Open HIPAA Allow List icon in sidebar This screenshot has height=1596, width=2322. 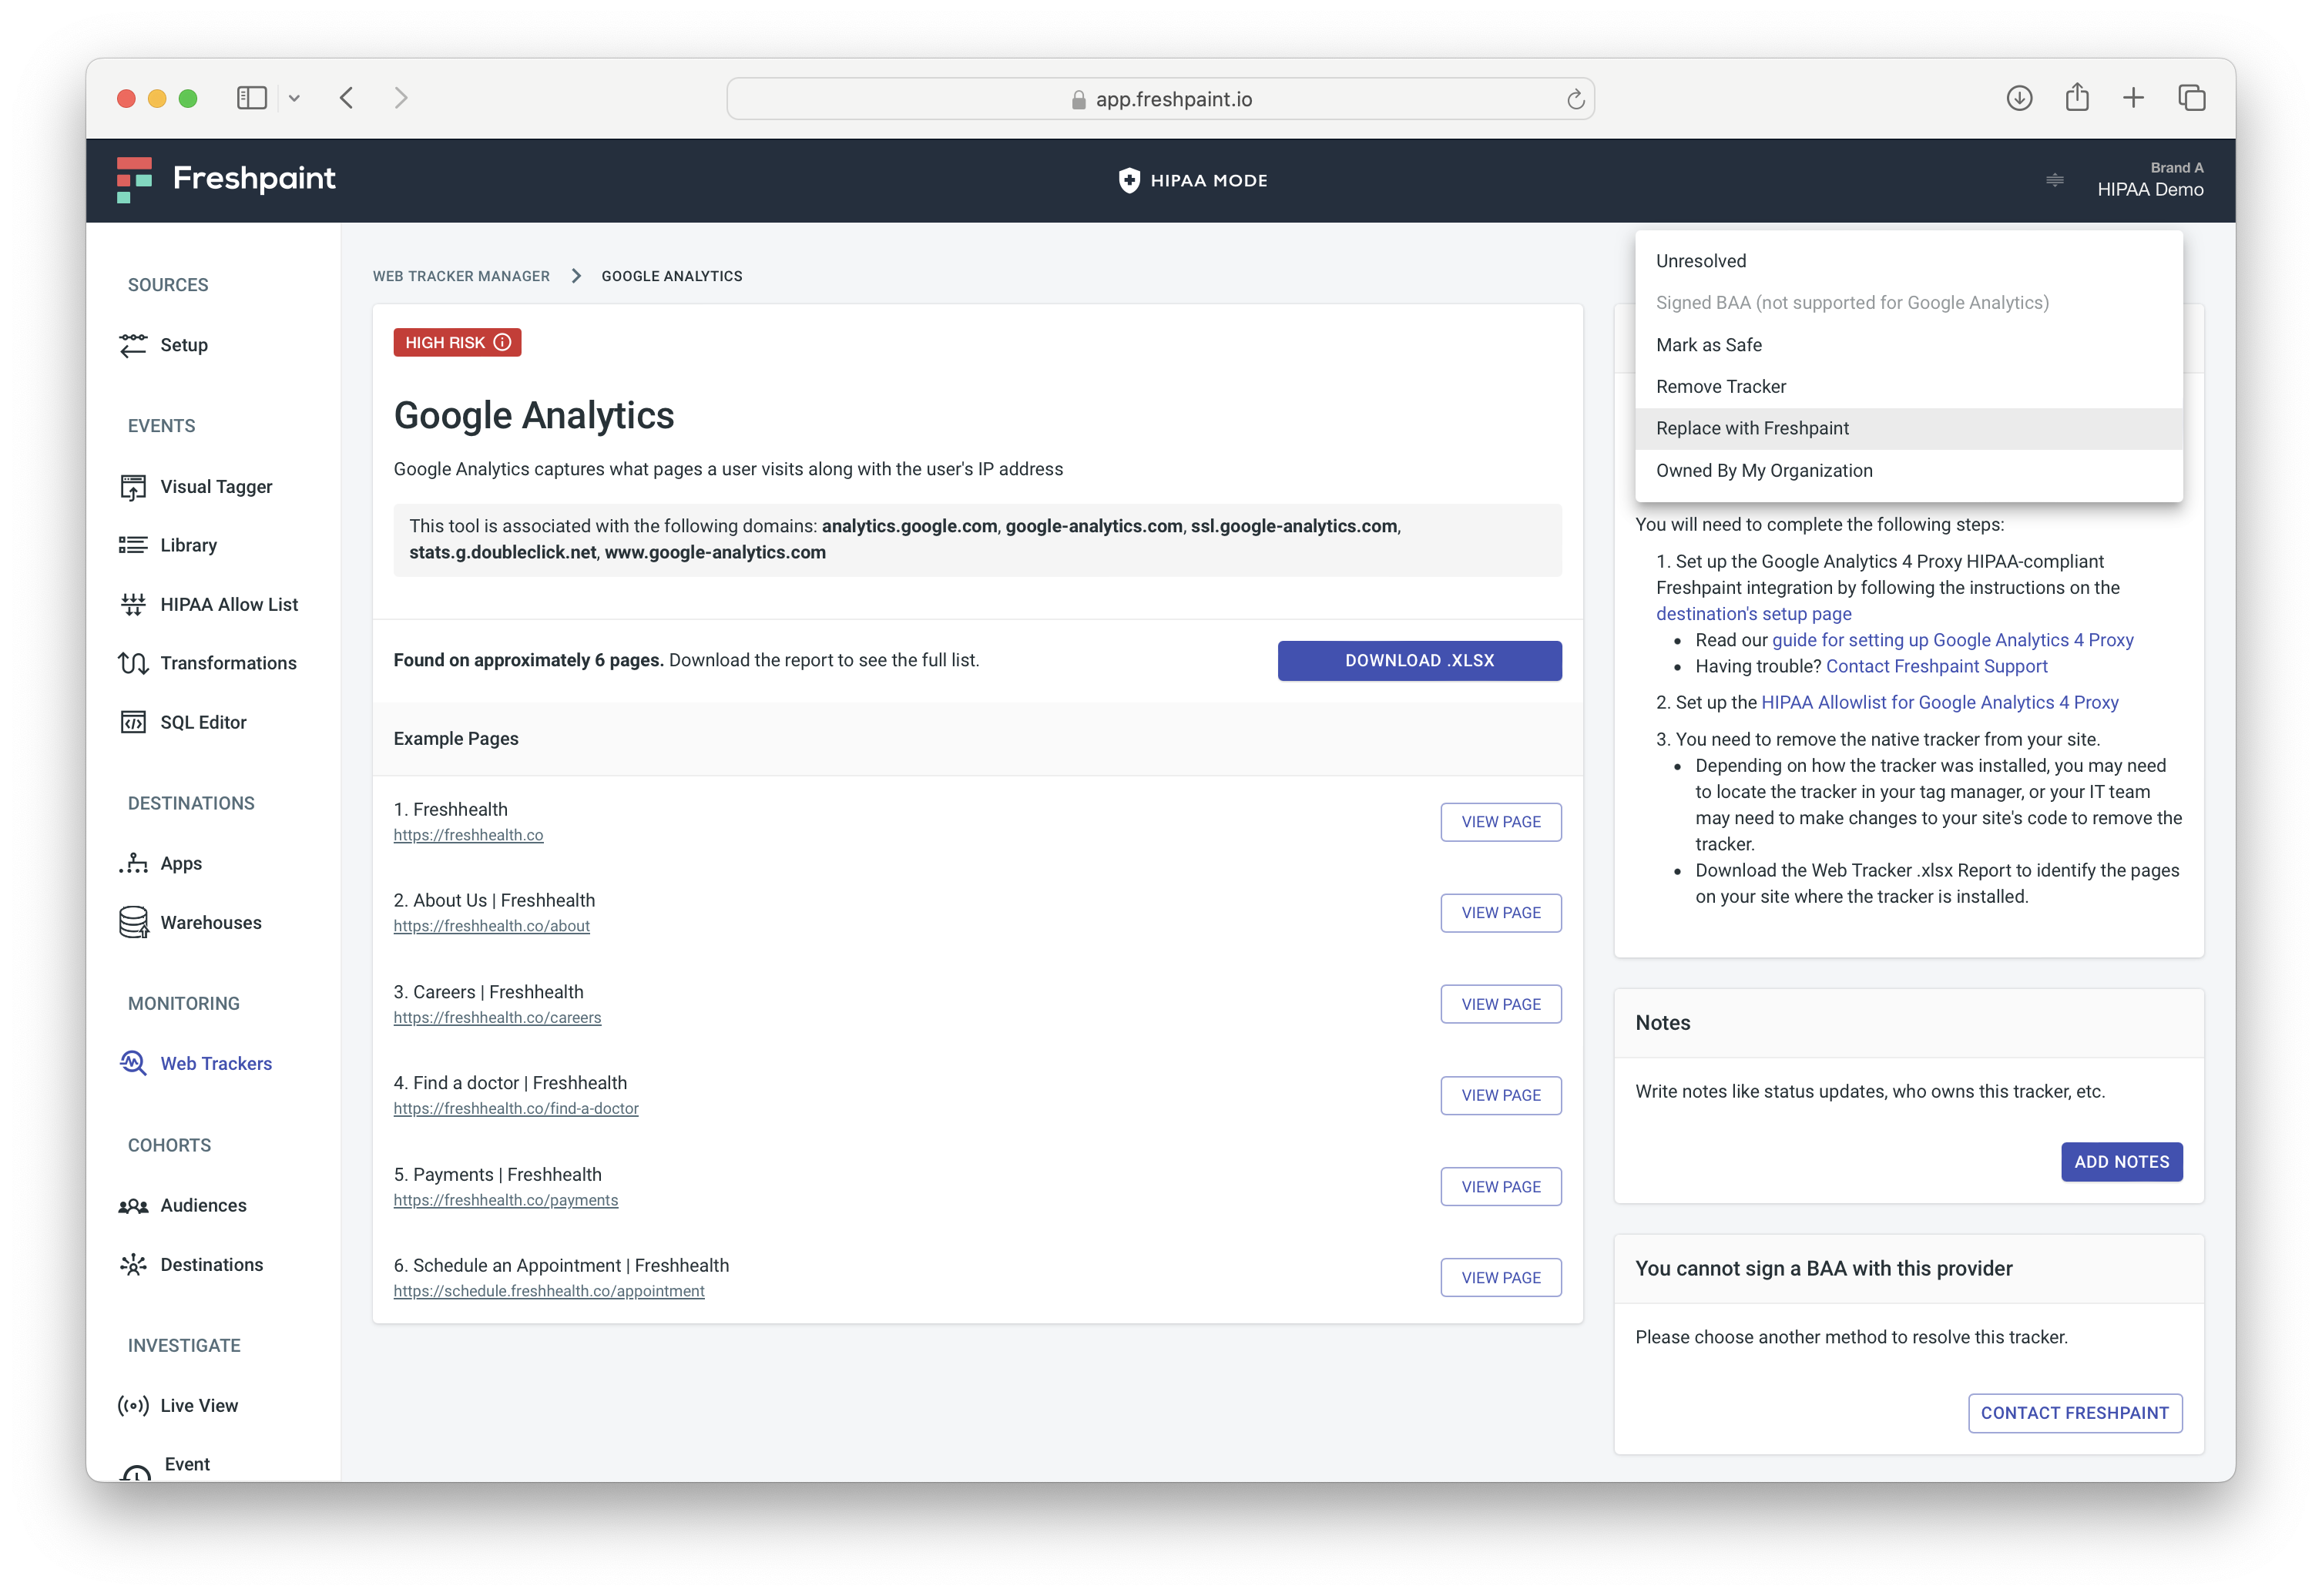pos(133,604)
